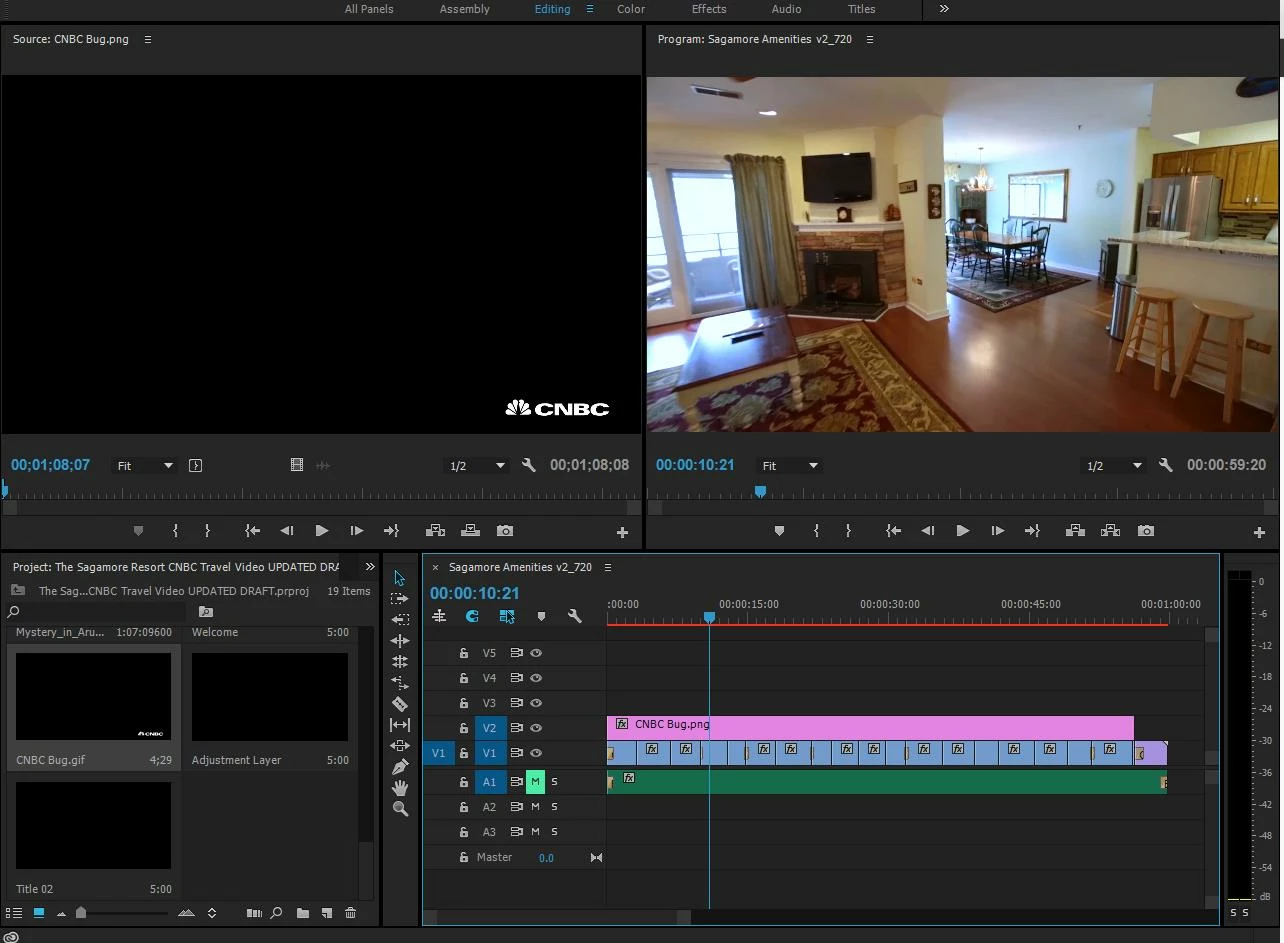Viewport: 1284px width, 943px height.
Task: Toggle V5 track output eye icon
Action: pyautogui.click(x=536, y=653)
